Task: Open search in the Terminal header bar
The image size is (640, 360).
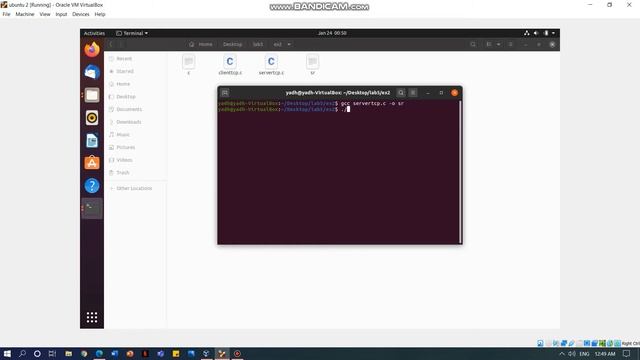Action: pyautogui.click(x=401, y=93)
